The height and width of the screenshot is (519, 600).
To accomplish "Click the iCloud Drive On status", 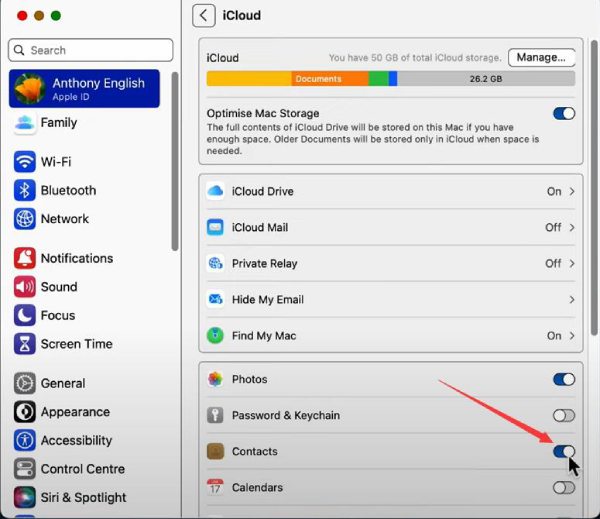I will coord(554,191).
